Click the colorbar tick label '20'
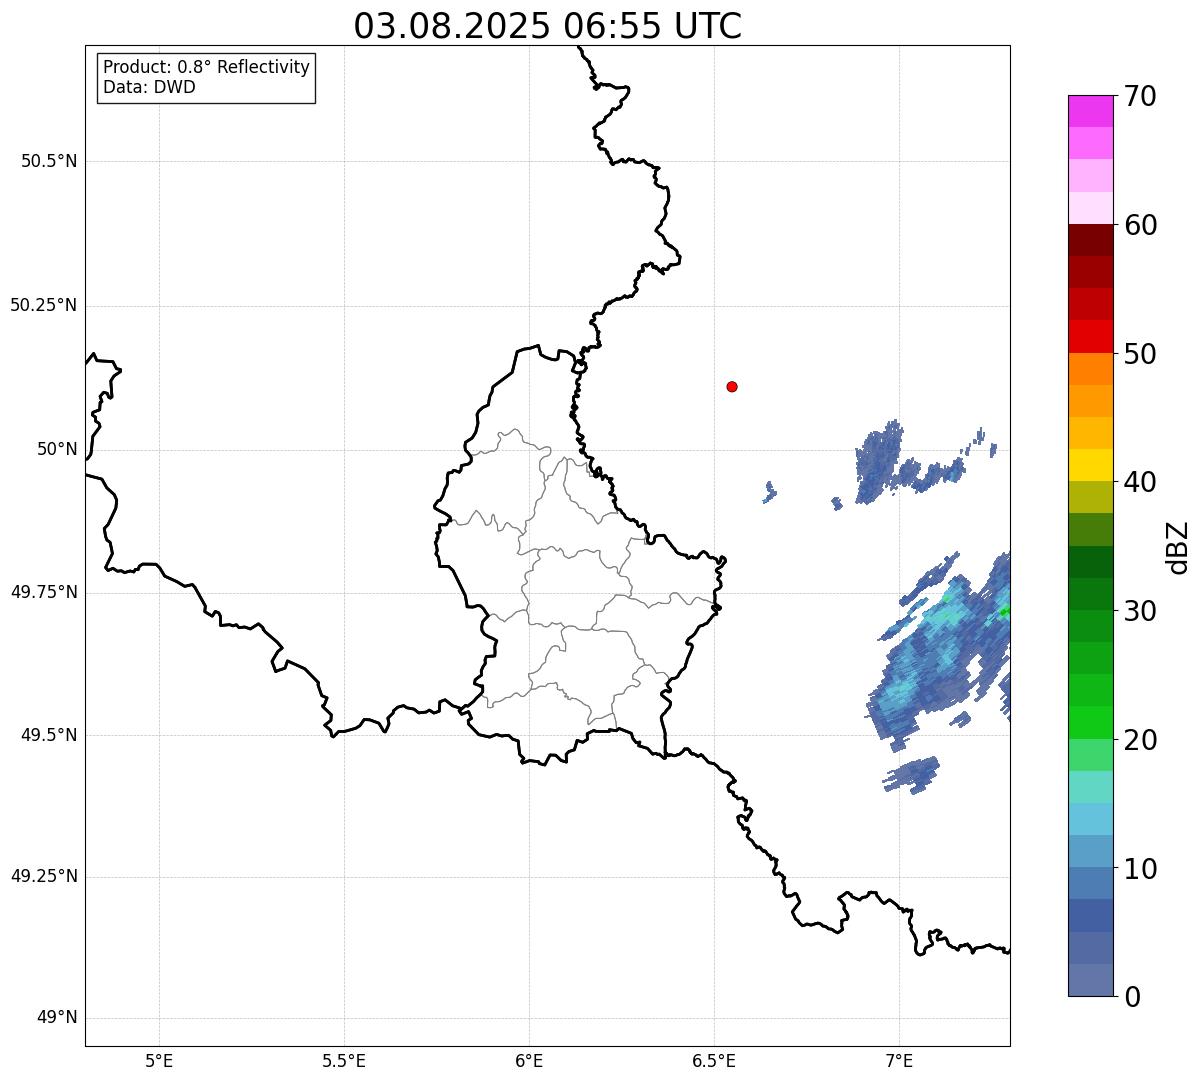 click(x=1141, y=740)
